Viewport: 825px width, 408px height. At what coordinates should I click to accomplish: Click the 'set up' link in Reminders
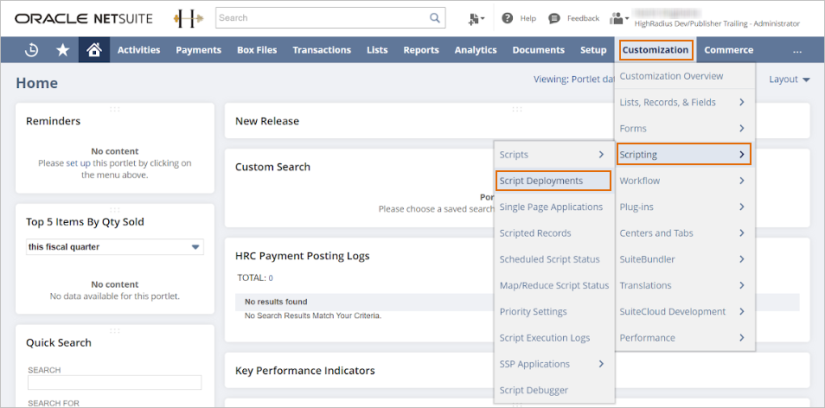(x=78, y=163)
